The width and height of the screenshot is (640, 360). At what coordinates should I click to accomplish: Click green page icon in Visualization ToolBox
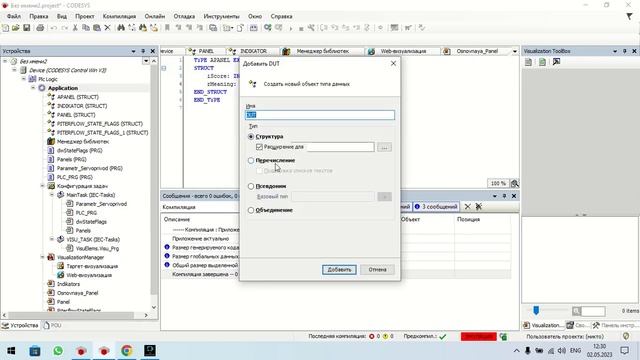click(x=542, y=62)
